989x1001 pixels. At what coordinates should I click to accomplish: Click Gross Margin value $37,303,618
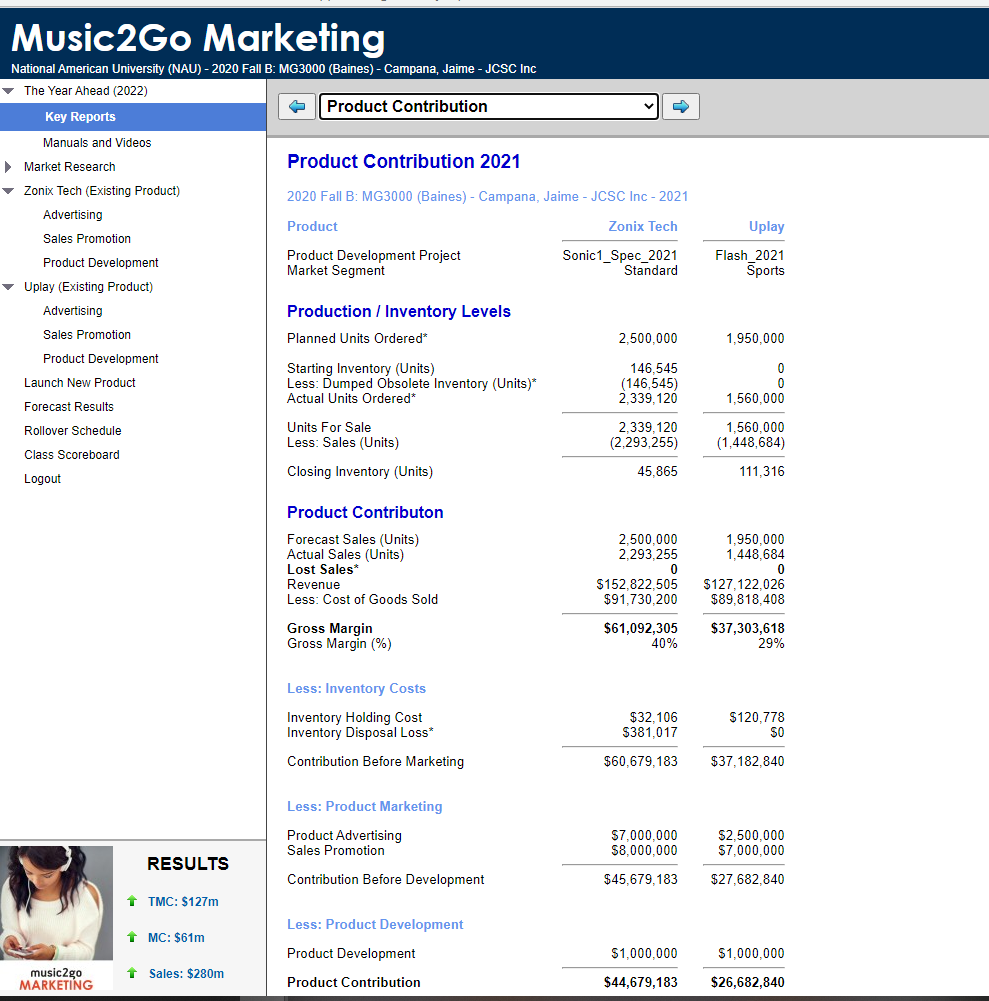[748, 629]
